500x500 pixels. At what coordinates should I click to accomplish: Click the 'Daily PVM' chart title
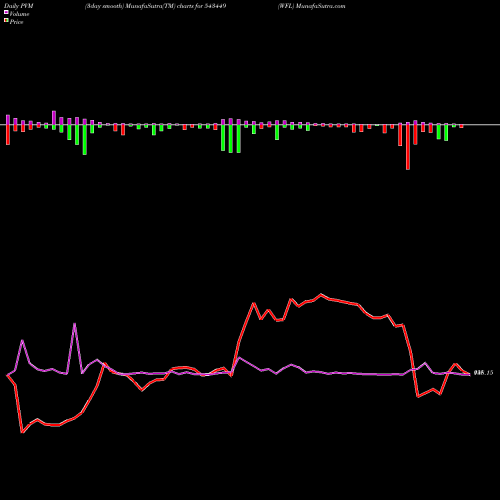click(x=19, y=6)
